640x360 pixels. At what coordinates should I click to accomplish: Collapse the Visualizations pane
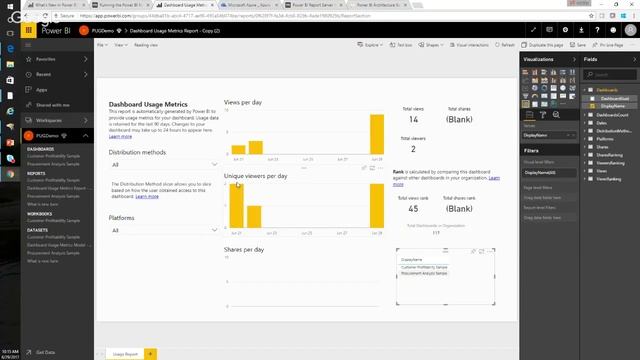pyautogui.click(x=574, y=60)
